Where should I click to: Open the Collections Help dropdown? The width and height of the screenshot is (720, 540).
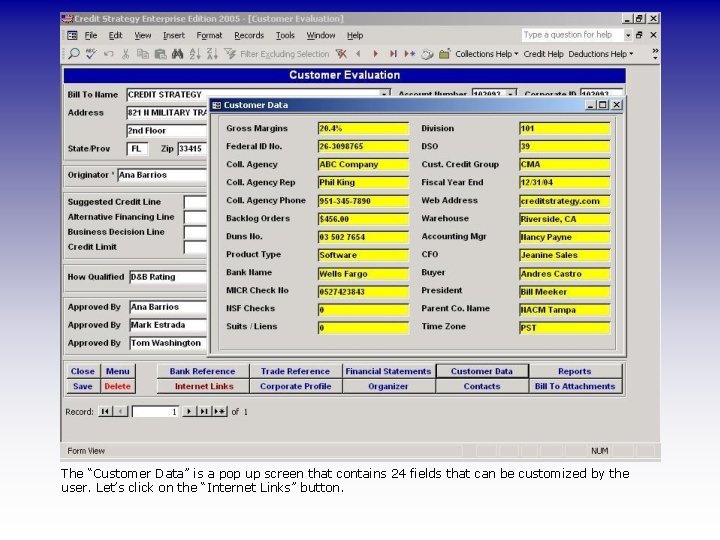click(x=486, y=54)
